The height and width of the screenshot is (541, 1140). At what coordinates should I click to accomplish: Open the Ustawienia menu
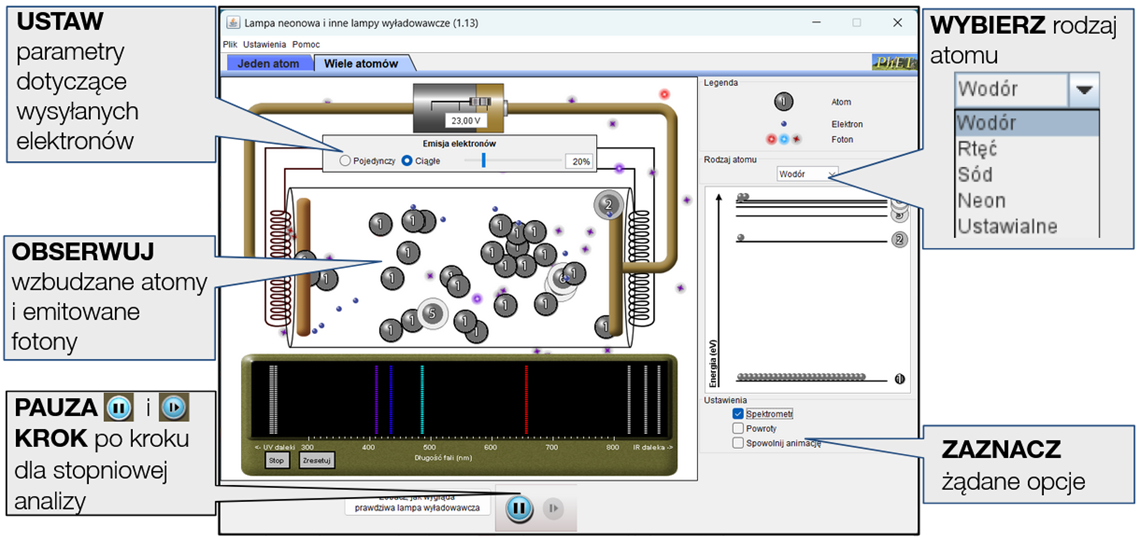tap(265, 44)
